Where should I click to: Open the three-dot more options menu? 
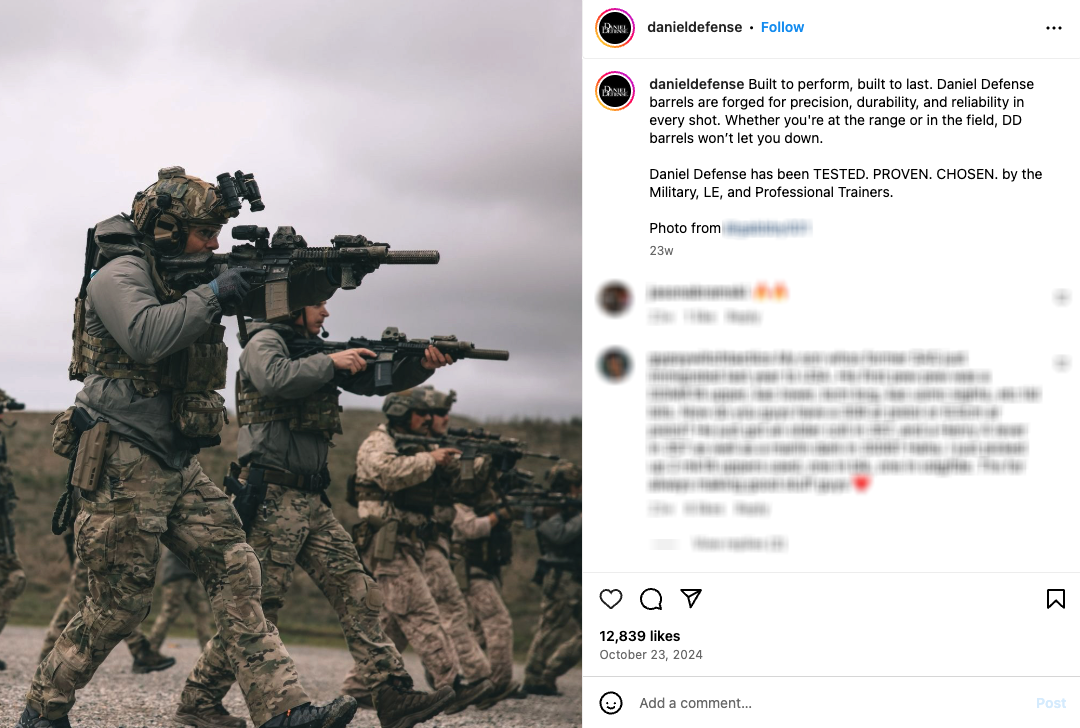[x=1054, y=28]
